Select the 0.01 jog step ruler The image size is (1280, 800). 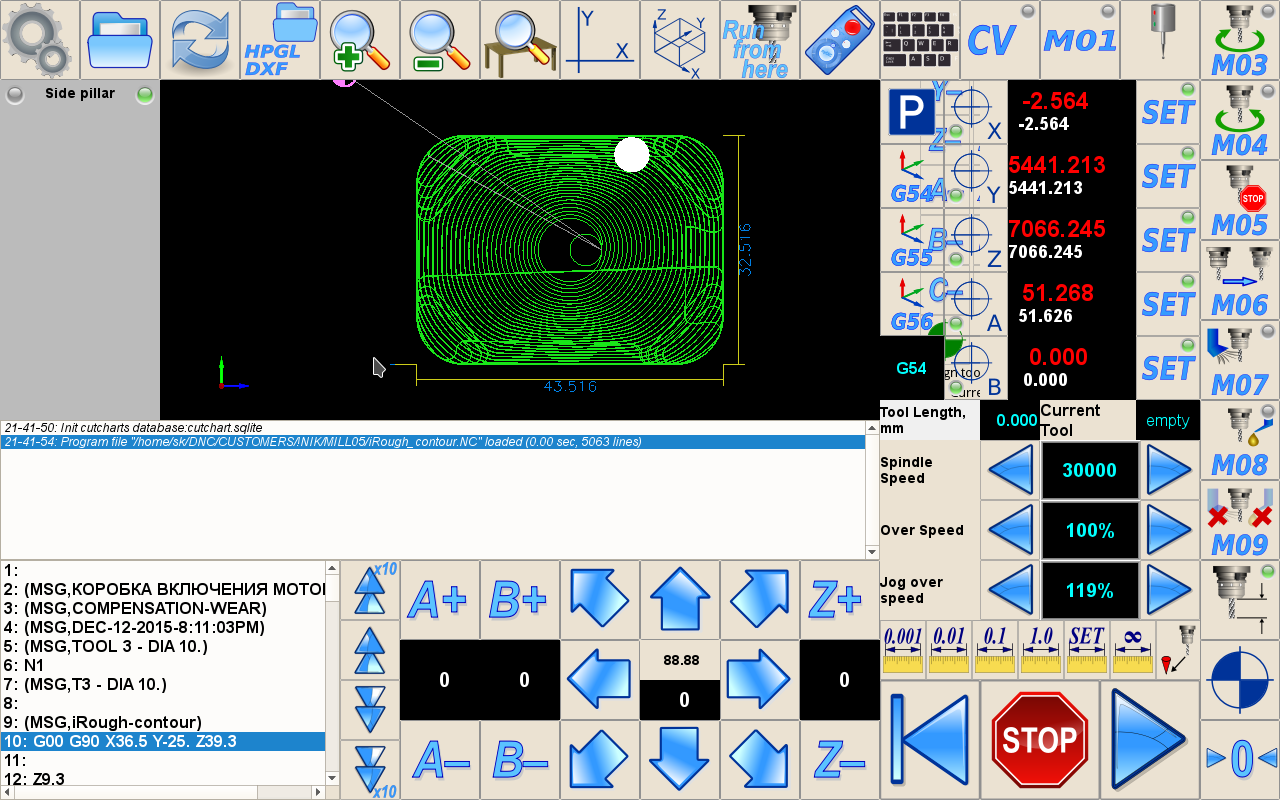point(948,648)
